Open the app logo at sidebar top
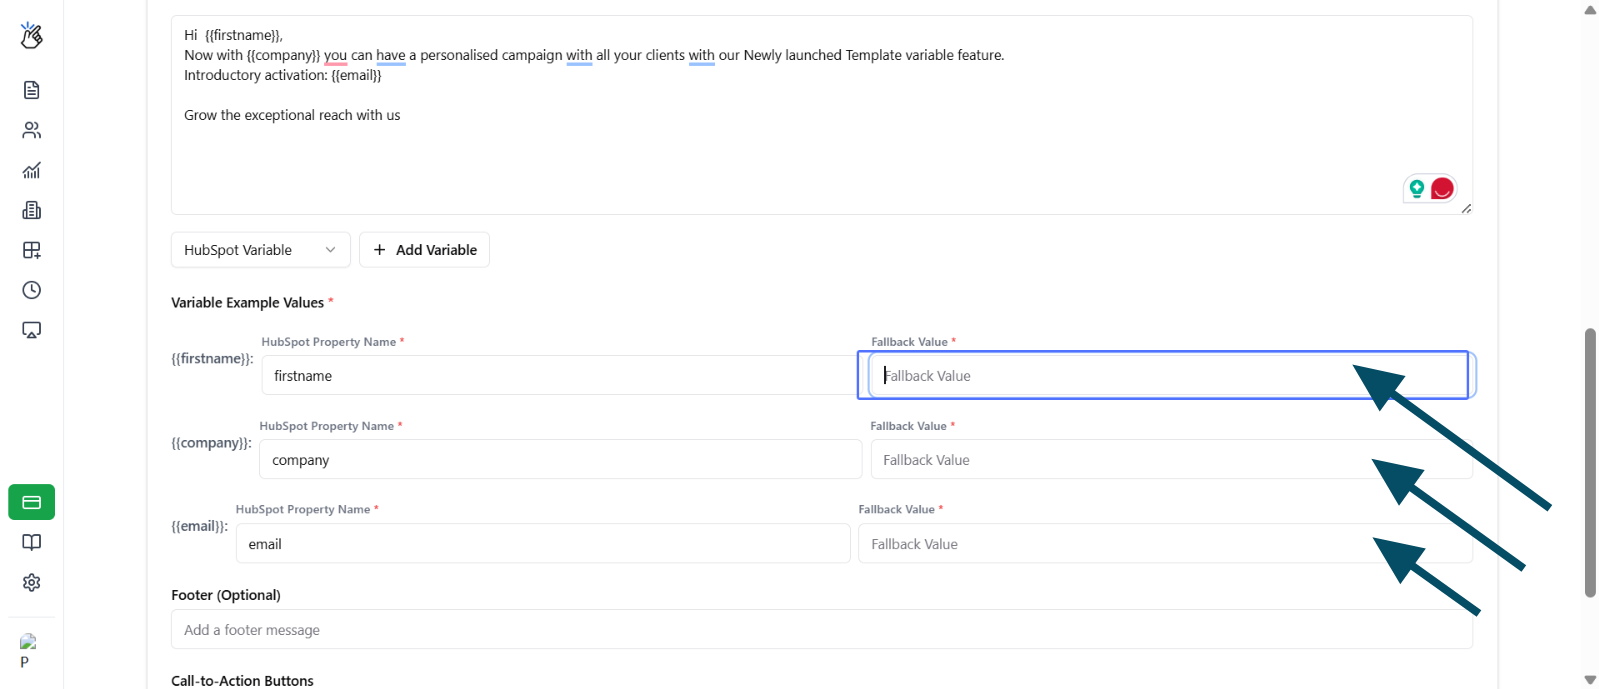This screenshot has height=689, width=1599. [31, 36]
